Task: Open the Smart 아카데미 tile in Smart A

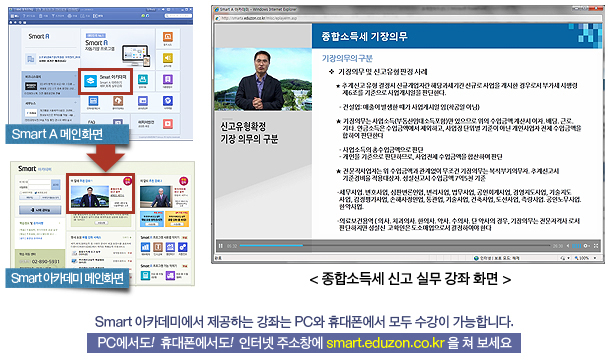Action: (106, 81)
